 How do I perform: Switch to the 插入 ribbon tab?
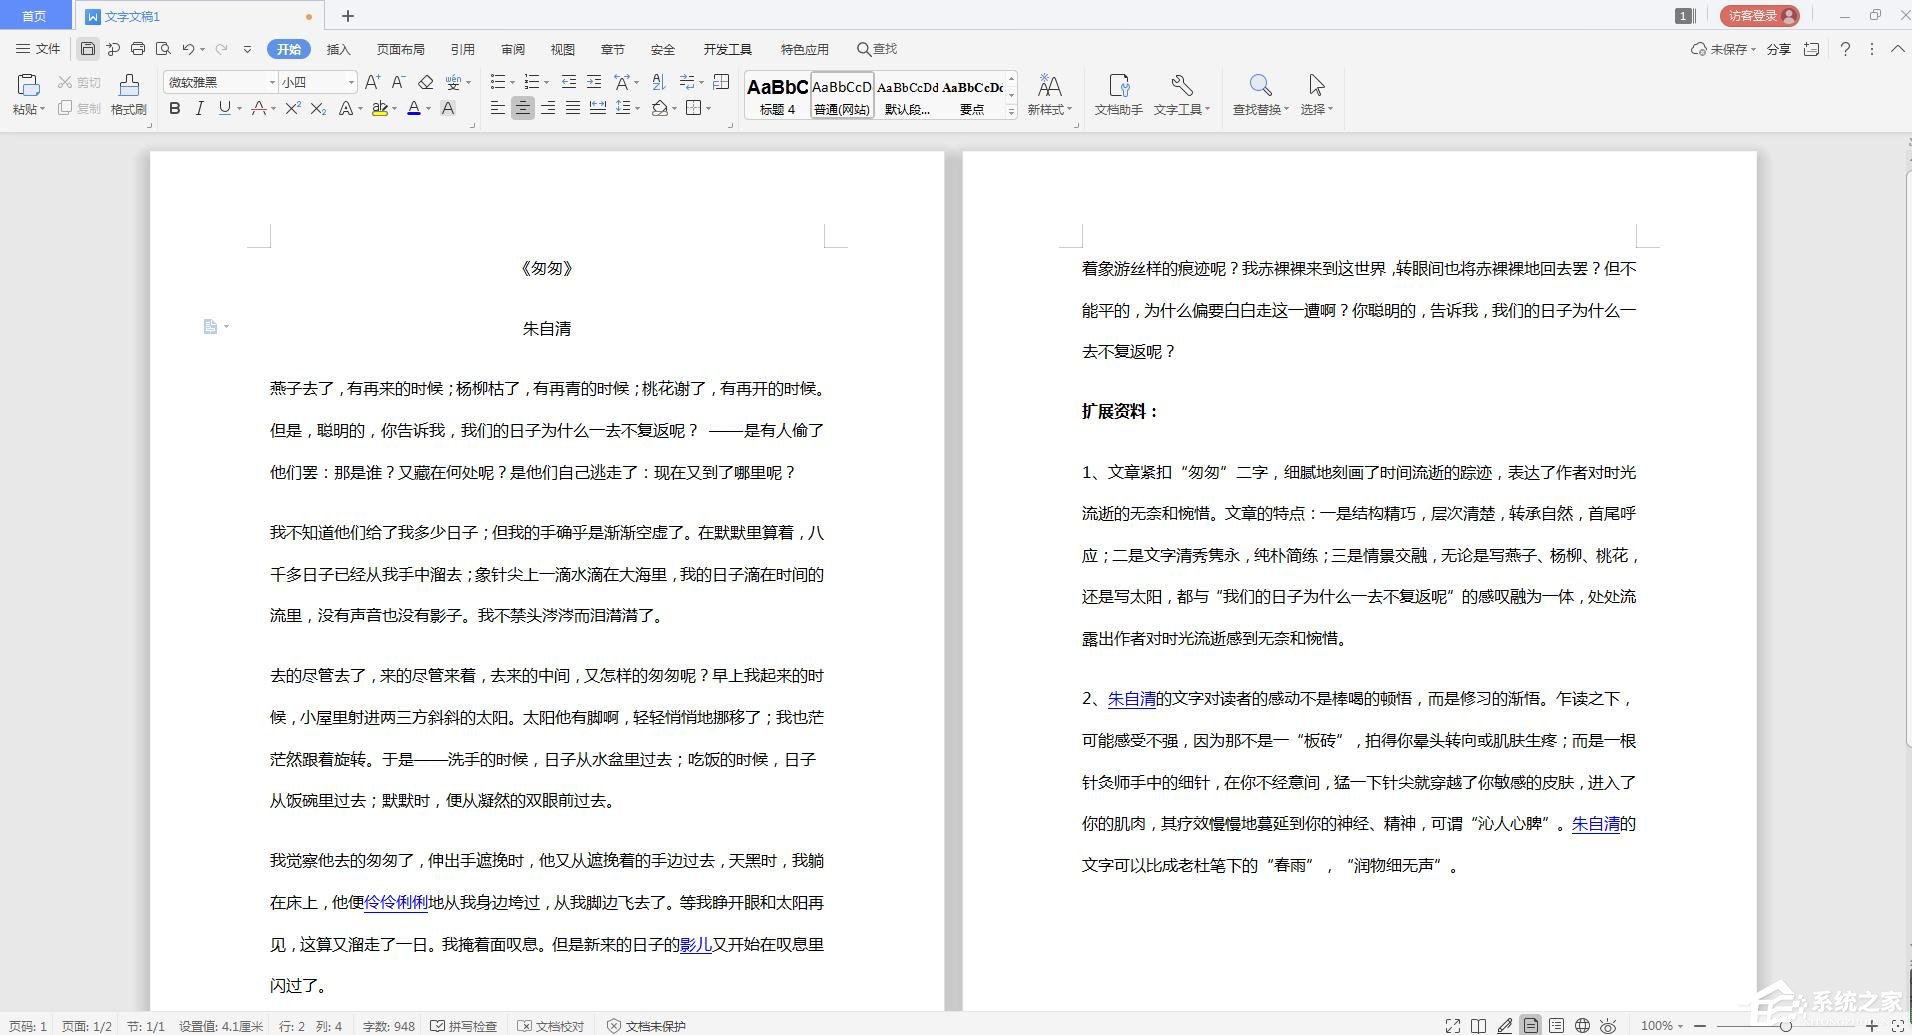point(338,48)
